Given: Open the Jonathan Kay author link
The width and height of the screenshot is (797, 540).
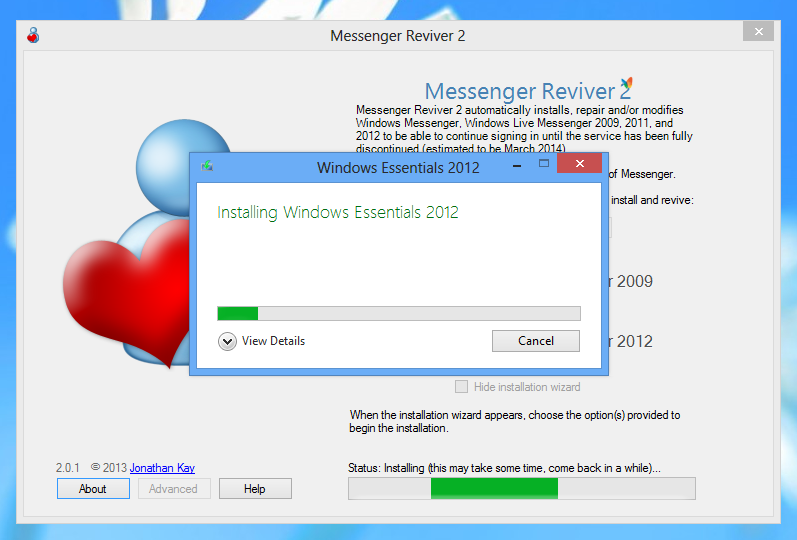Looking at the screenshot, I should point(162,467).
